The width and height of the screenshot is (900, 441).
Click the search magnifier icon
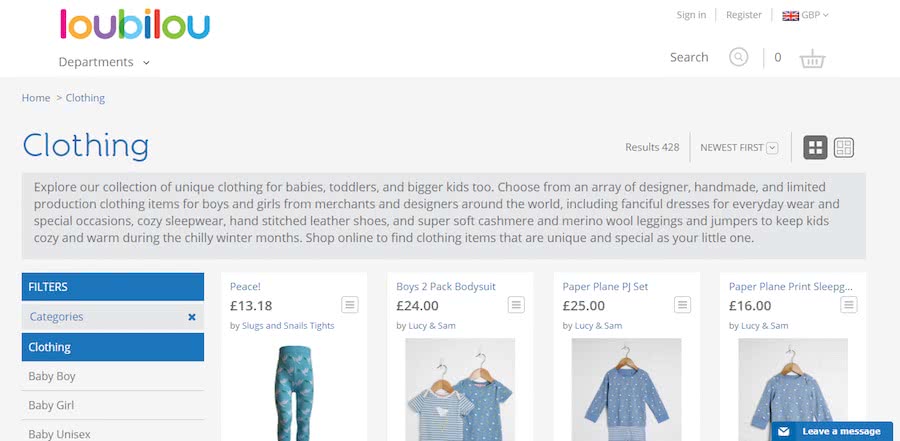coord(739,57)
